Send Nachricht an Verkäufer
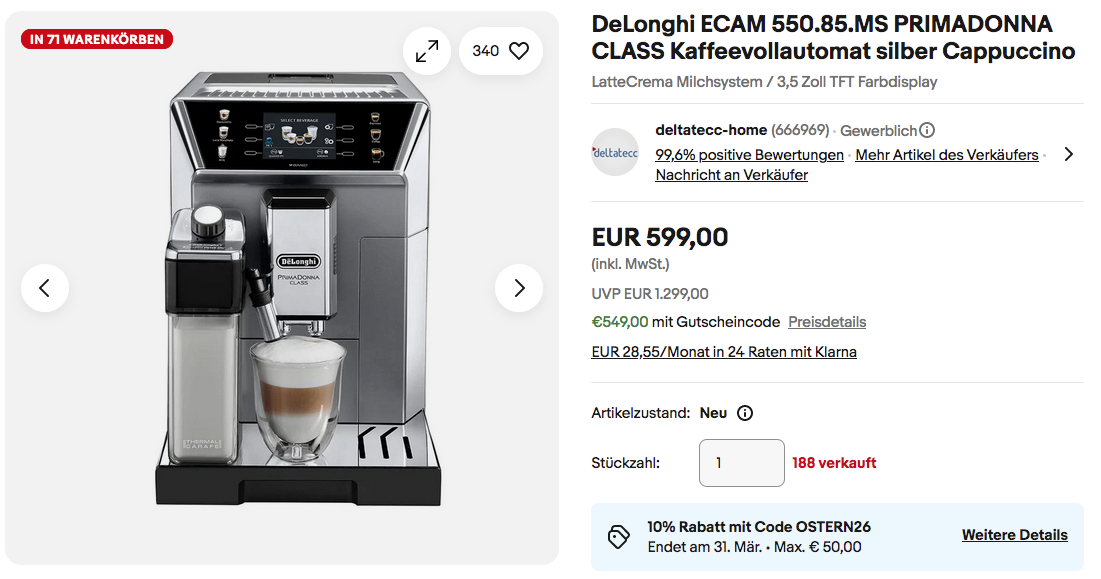Screen dimensions: 1101x579 pyautogui.click(x=732, y=175)
